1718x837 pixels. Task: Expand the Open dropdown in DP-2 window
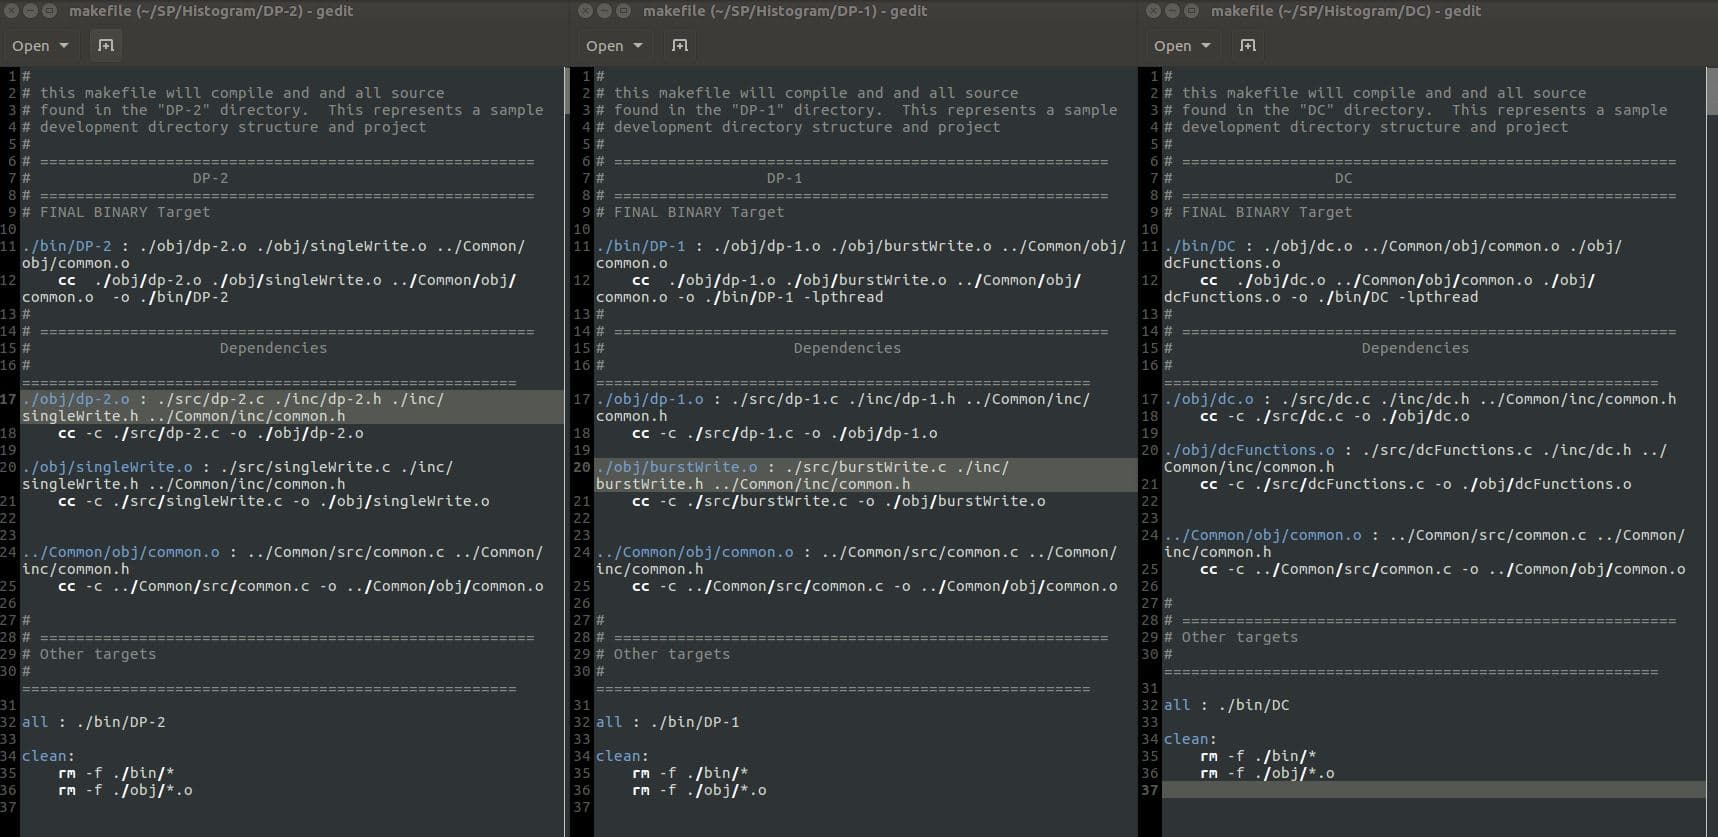point(40,45)
